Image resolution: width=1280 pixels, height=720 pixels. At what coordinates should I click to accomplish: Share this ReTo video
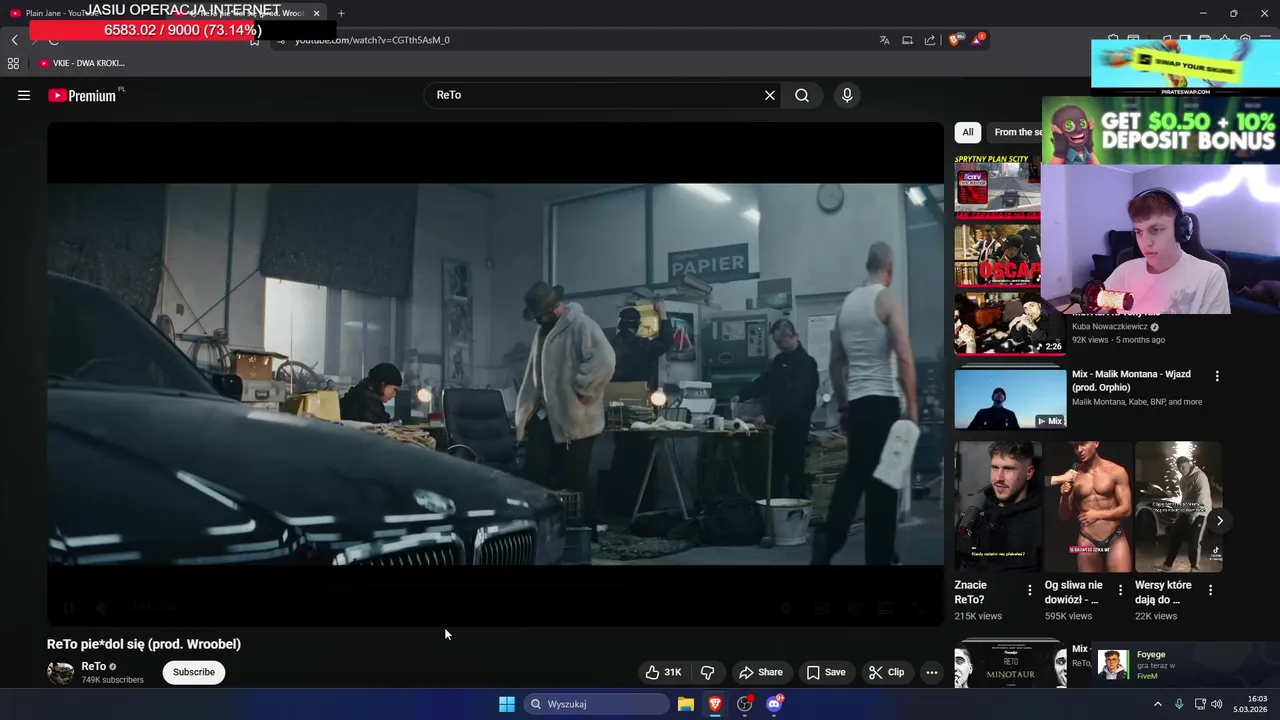pos(760,672)
